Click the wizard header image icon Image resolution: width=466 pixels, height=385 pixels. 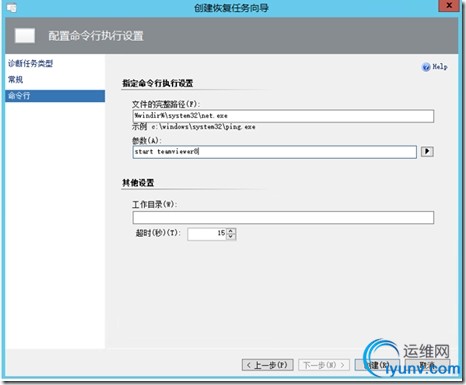[25, 36]
